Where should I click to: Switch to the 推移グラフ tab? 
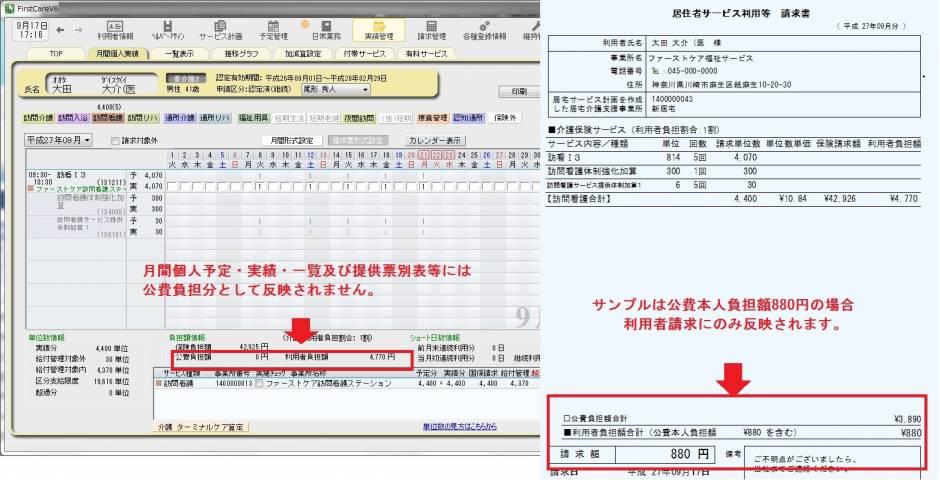click(240, 54)
